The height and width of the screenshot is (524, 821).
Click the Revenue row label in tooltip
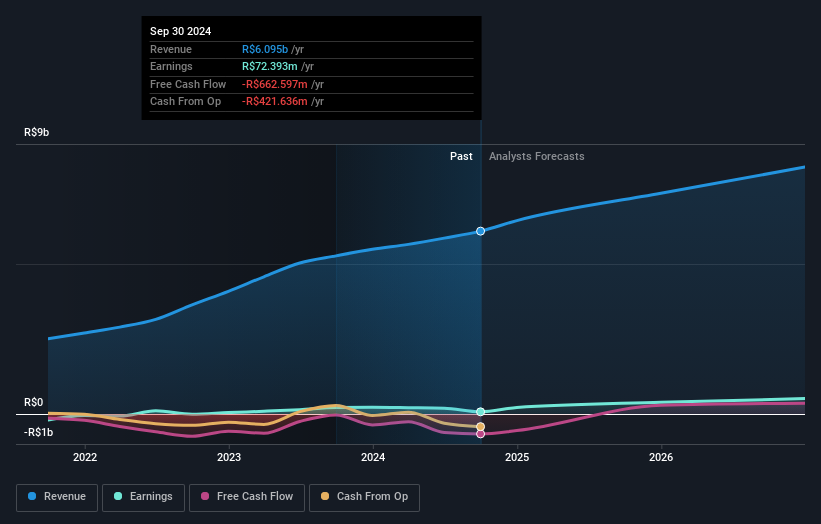click(x=171, y=49)
